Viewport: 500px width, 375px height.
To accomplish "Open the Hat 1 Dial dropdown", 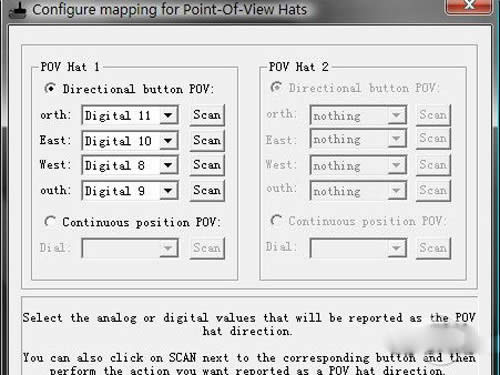I will coord(130,248).
